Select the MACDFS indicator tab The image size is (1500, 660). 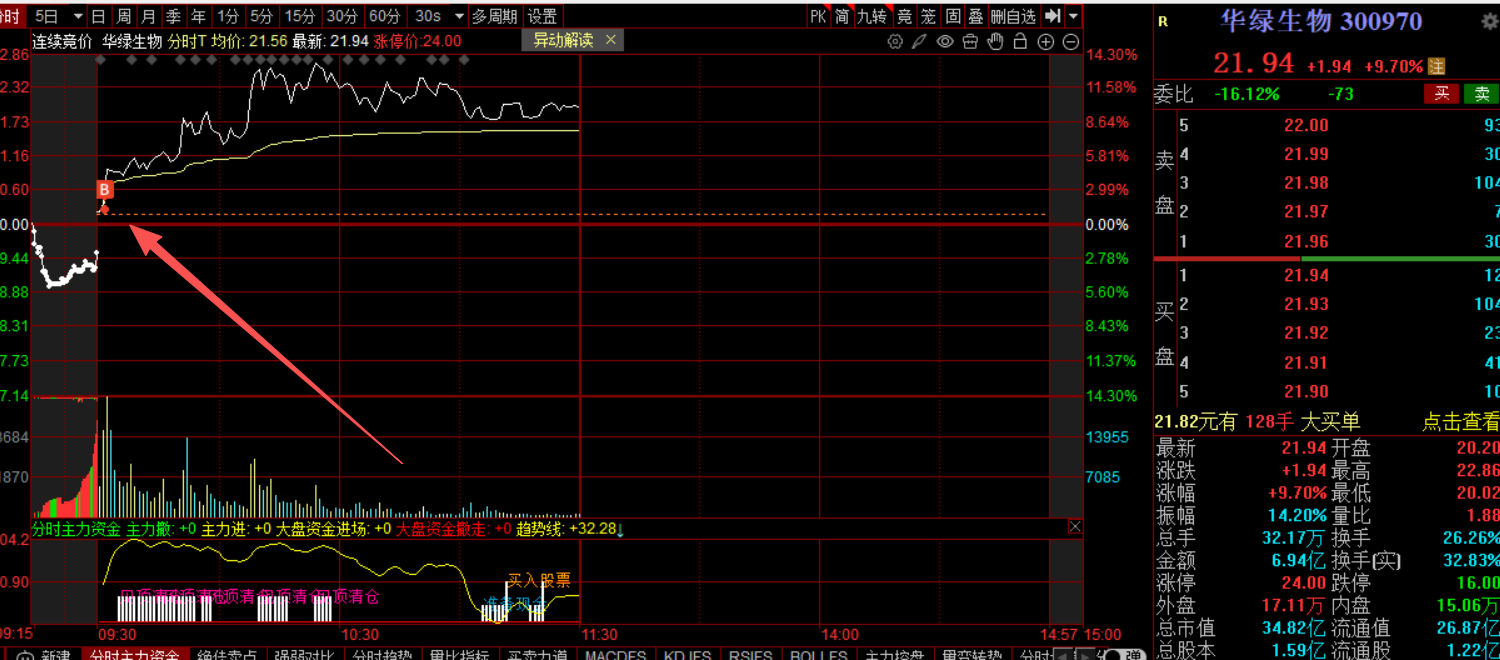[x=615, y=655]
